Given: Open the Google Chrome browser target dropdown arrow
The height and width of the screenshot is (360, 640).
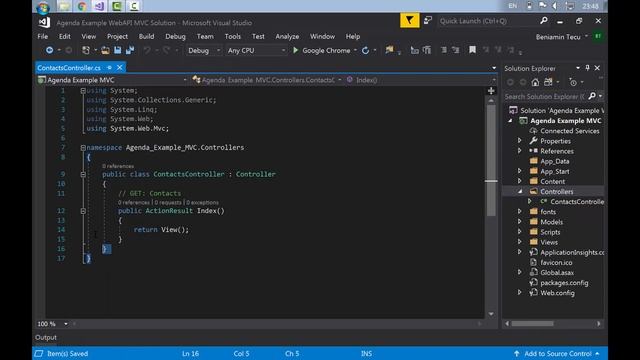Looking at the screenshot, I should pos(356,50).
